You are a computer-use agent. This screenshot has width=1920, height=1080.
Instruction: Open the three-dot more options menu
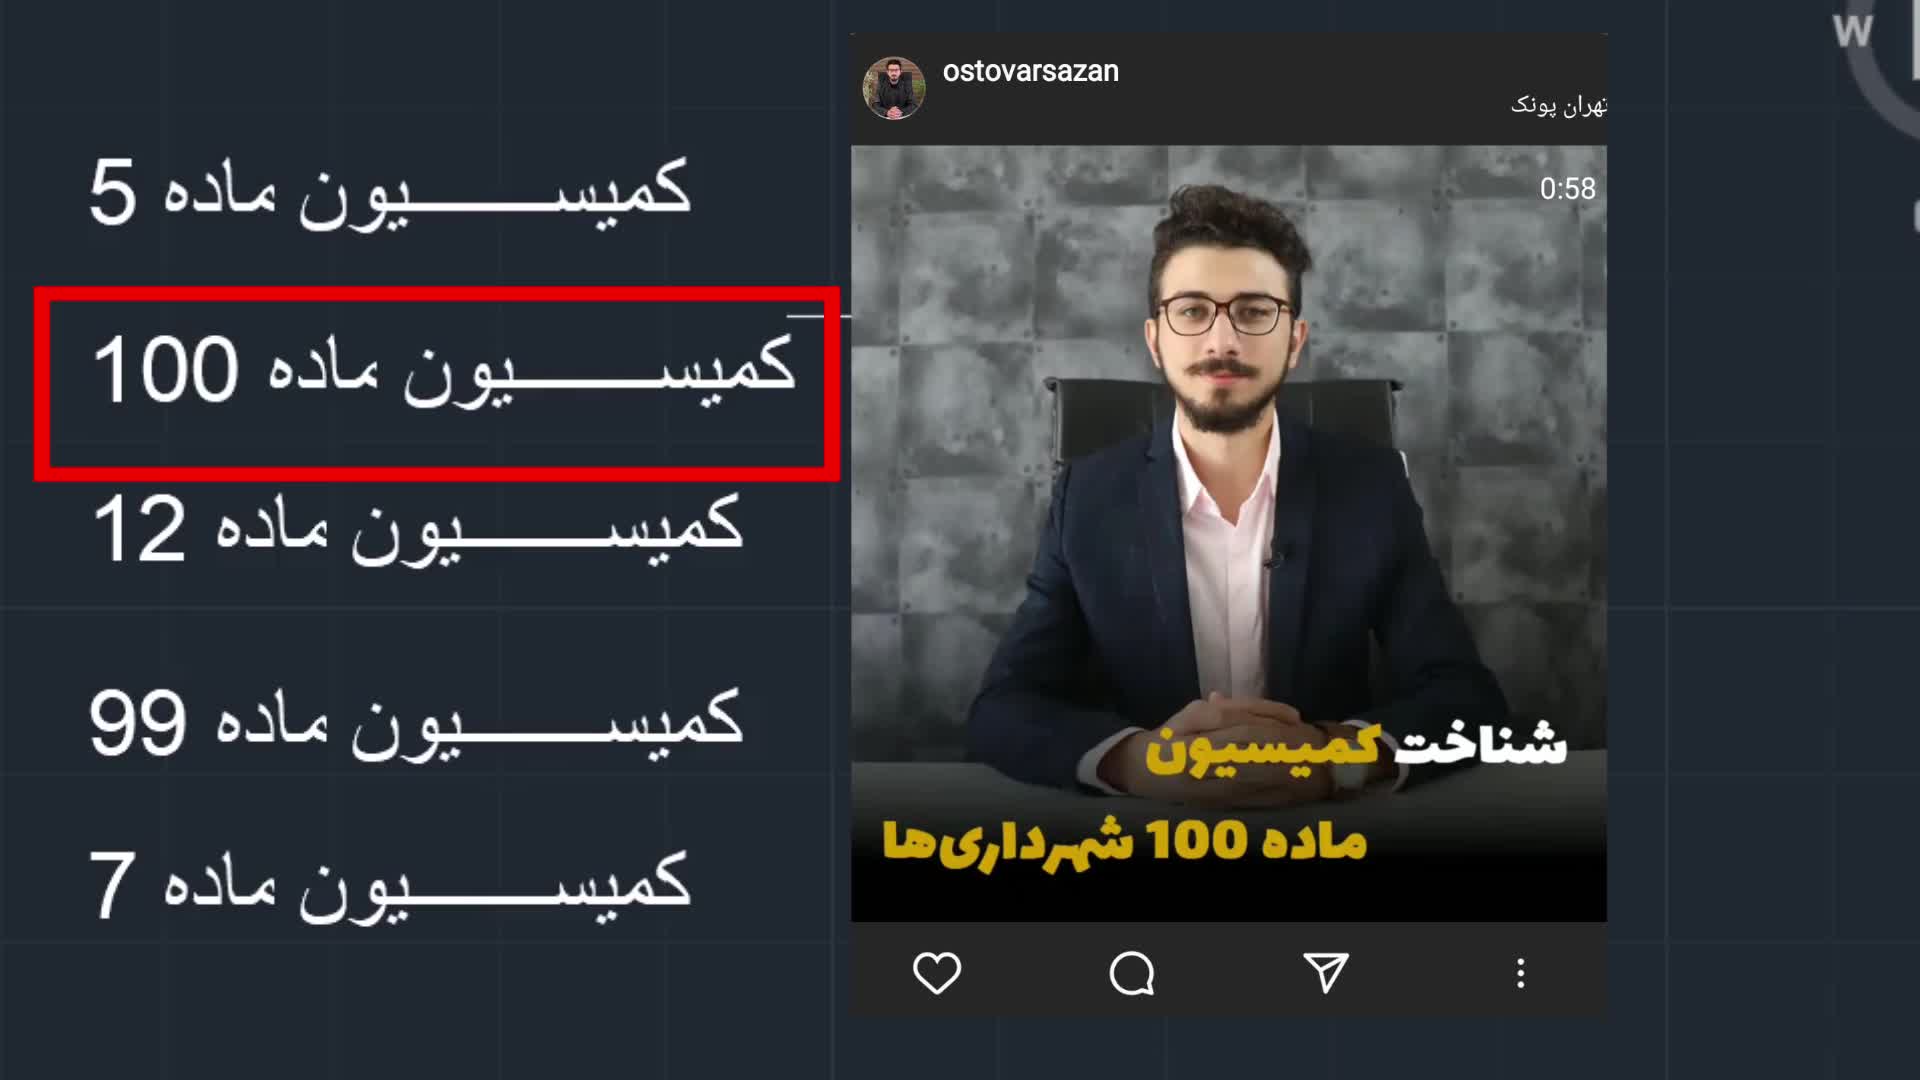pyautogui.click(x=1520, y=973)
